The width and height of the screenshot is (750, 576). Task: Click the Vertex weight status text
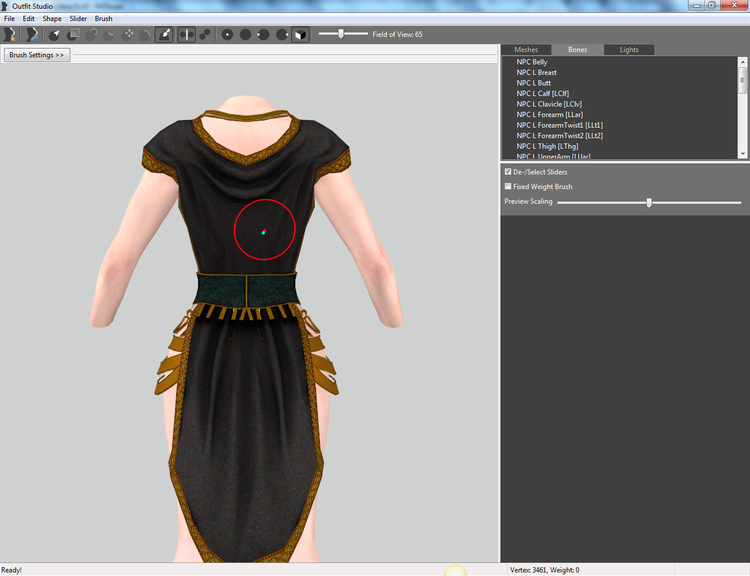point(544,570)
